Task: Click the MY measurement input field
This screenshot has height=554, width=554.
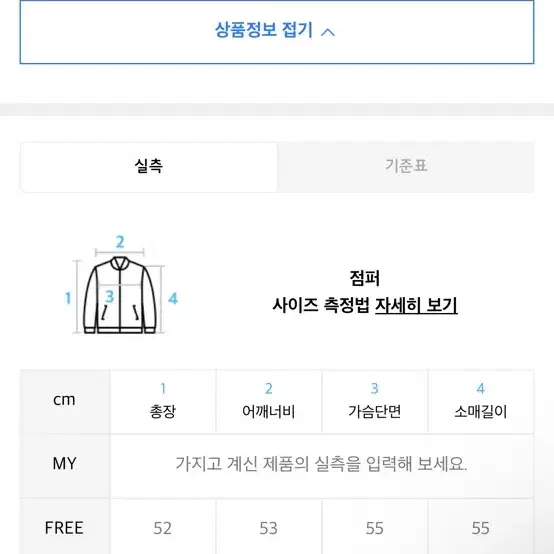Action: pos(322,464)
